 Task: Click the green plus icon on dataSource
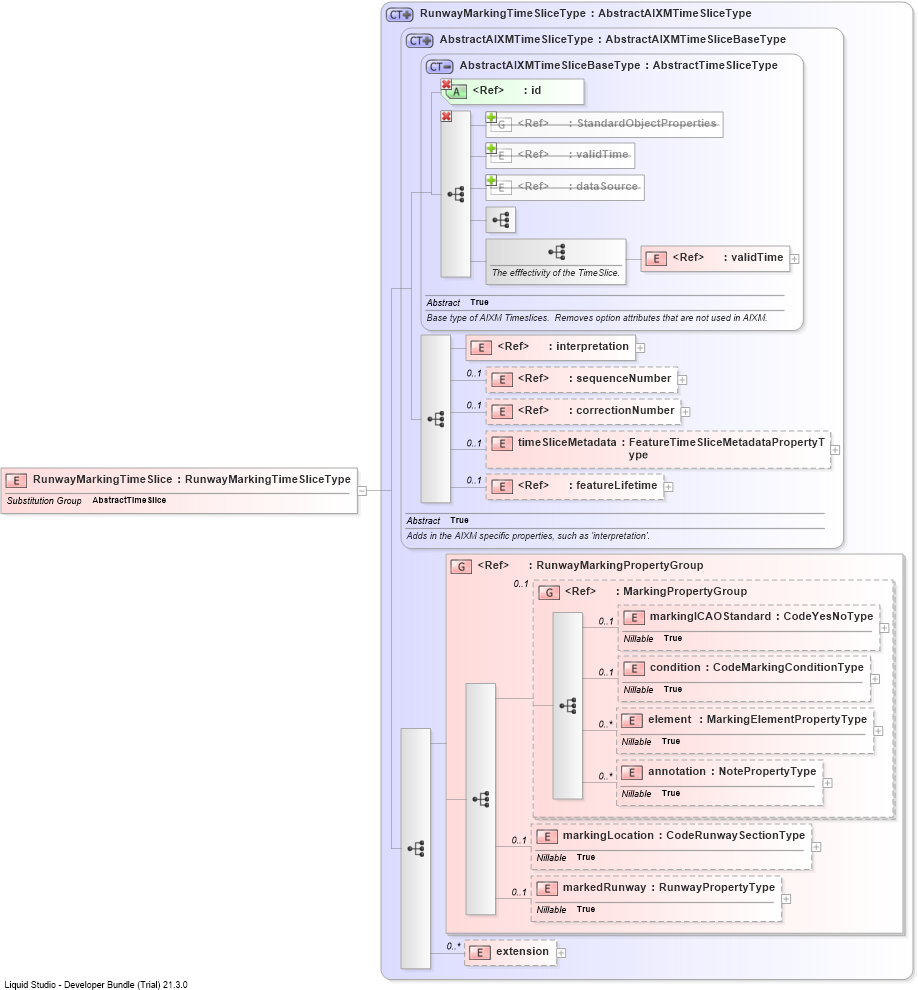(x=491, y=181)
